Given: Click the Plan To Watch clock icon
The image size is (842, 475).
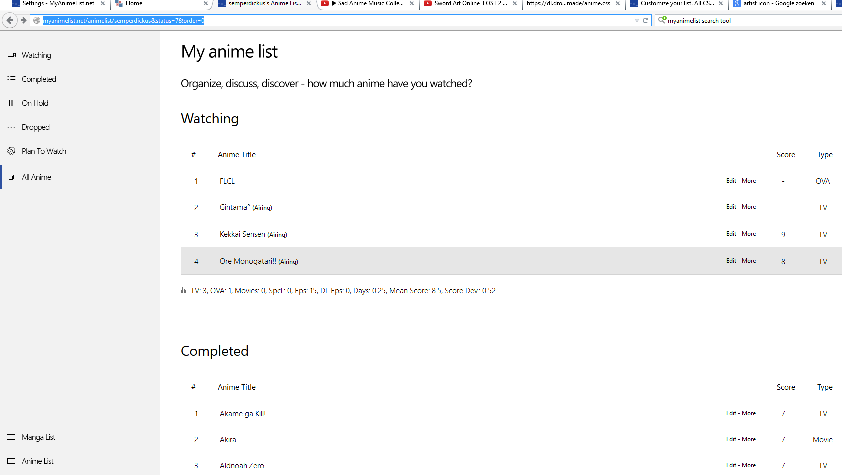Looking at the screenshot, I should (11, 151).
